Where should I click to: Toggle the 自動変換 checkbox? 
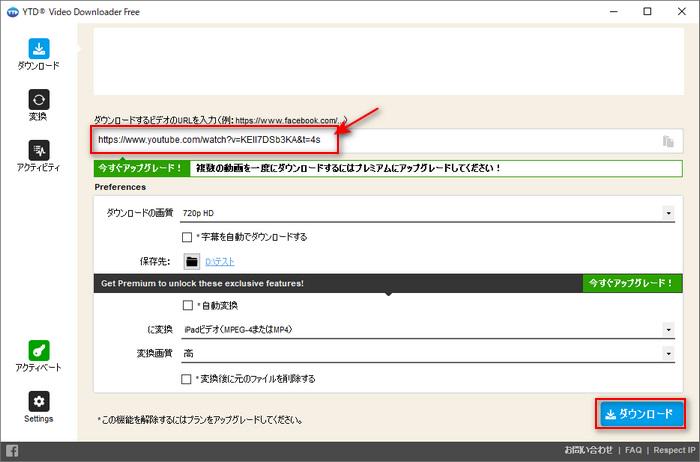[188, 305]
